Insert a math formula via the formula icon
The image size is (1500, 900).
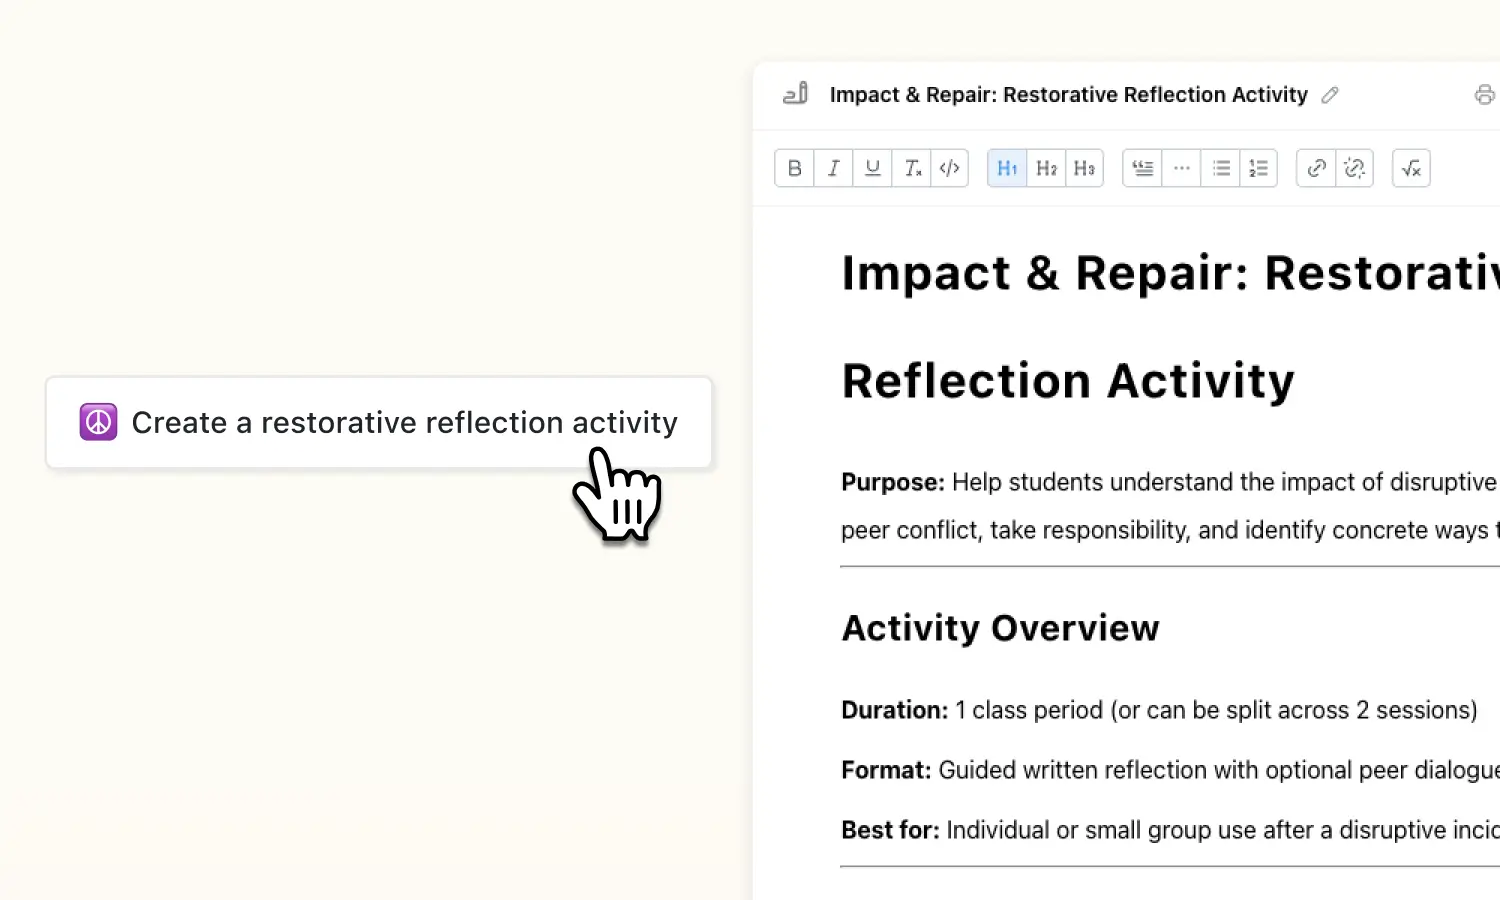(1411, 168)
